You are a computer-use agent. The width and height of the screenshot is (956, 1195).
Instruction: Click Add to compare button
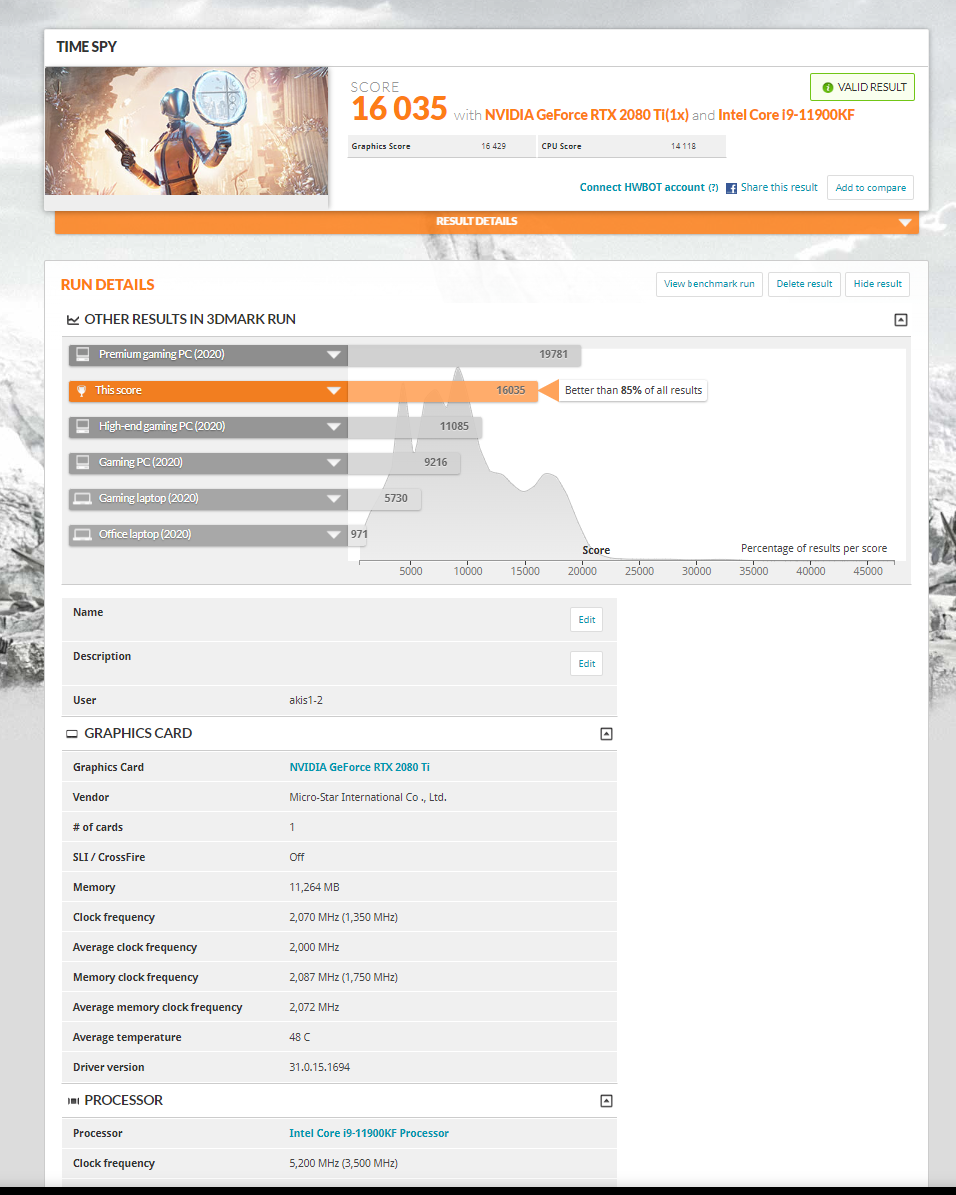pyautogui.click(x=870, y=188)
